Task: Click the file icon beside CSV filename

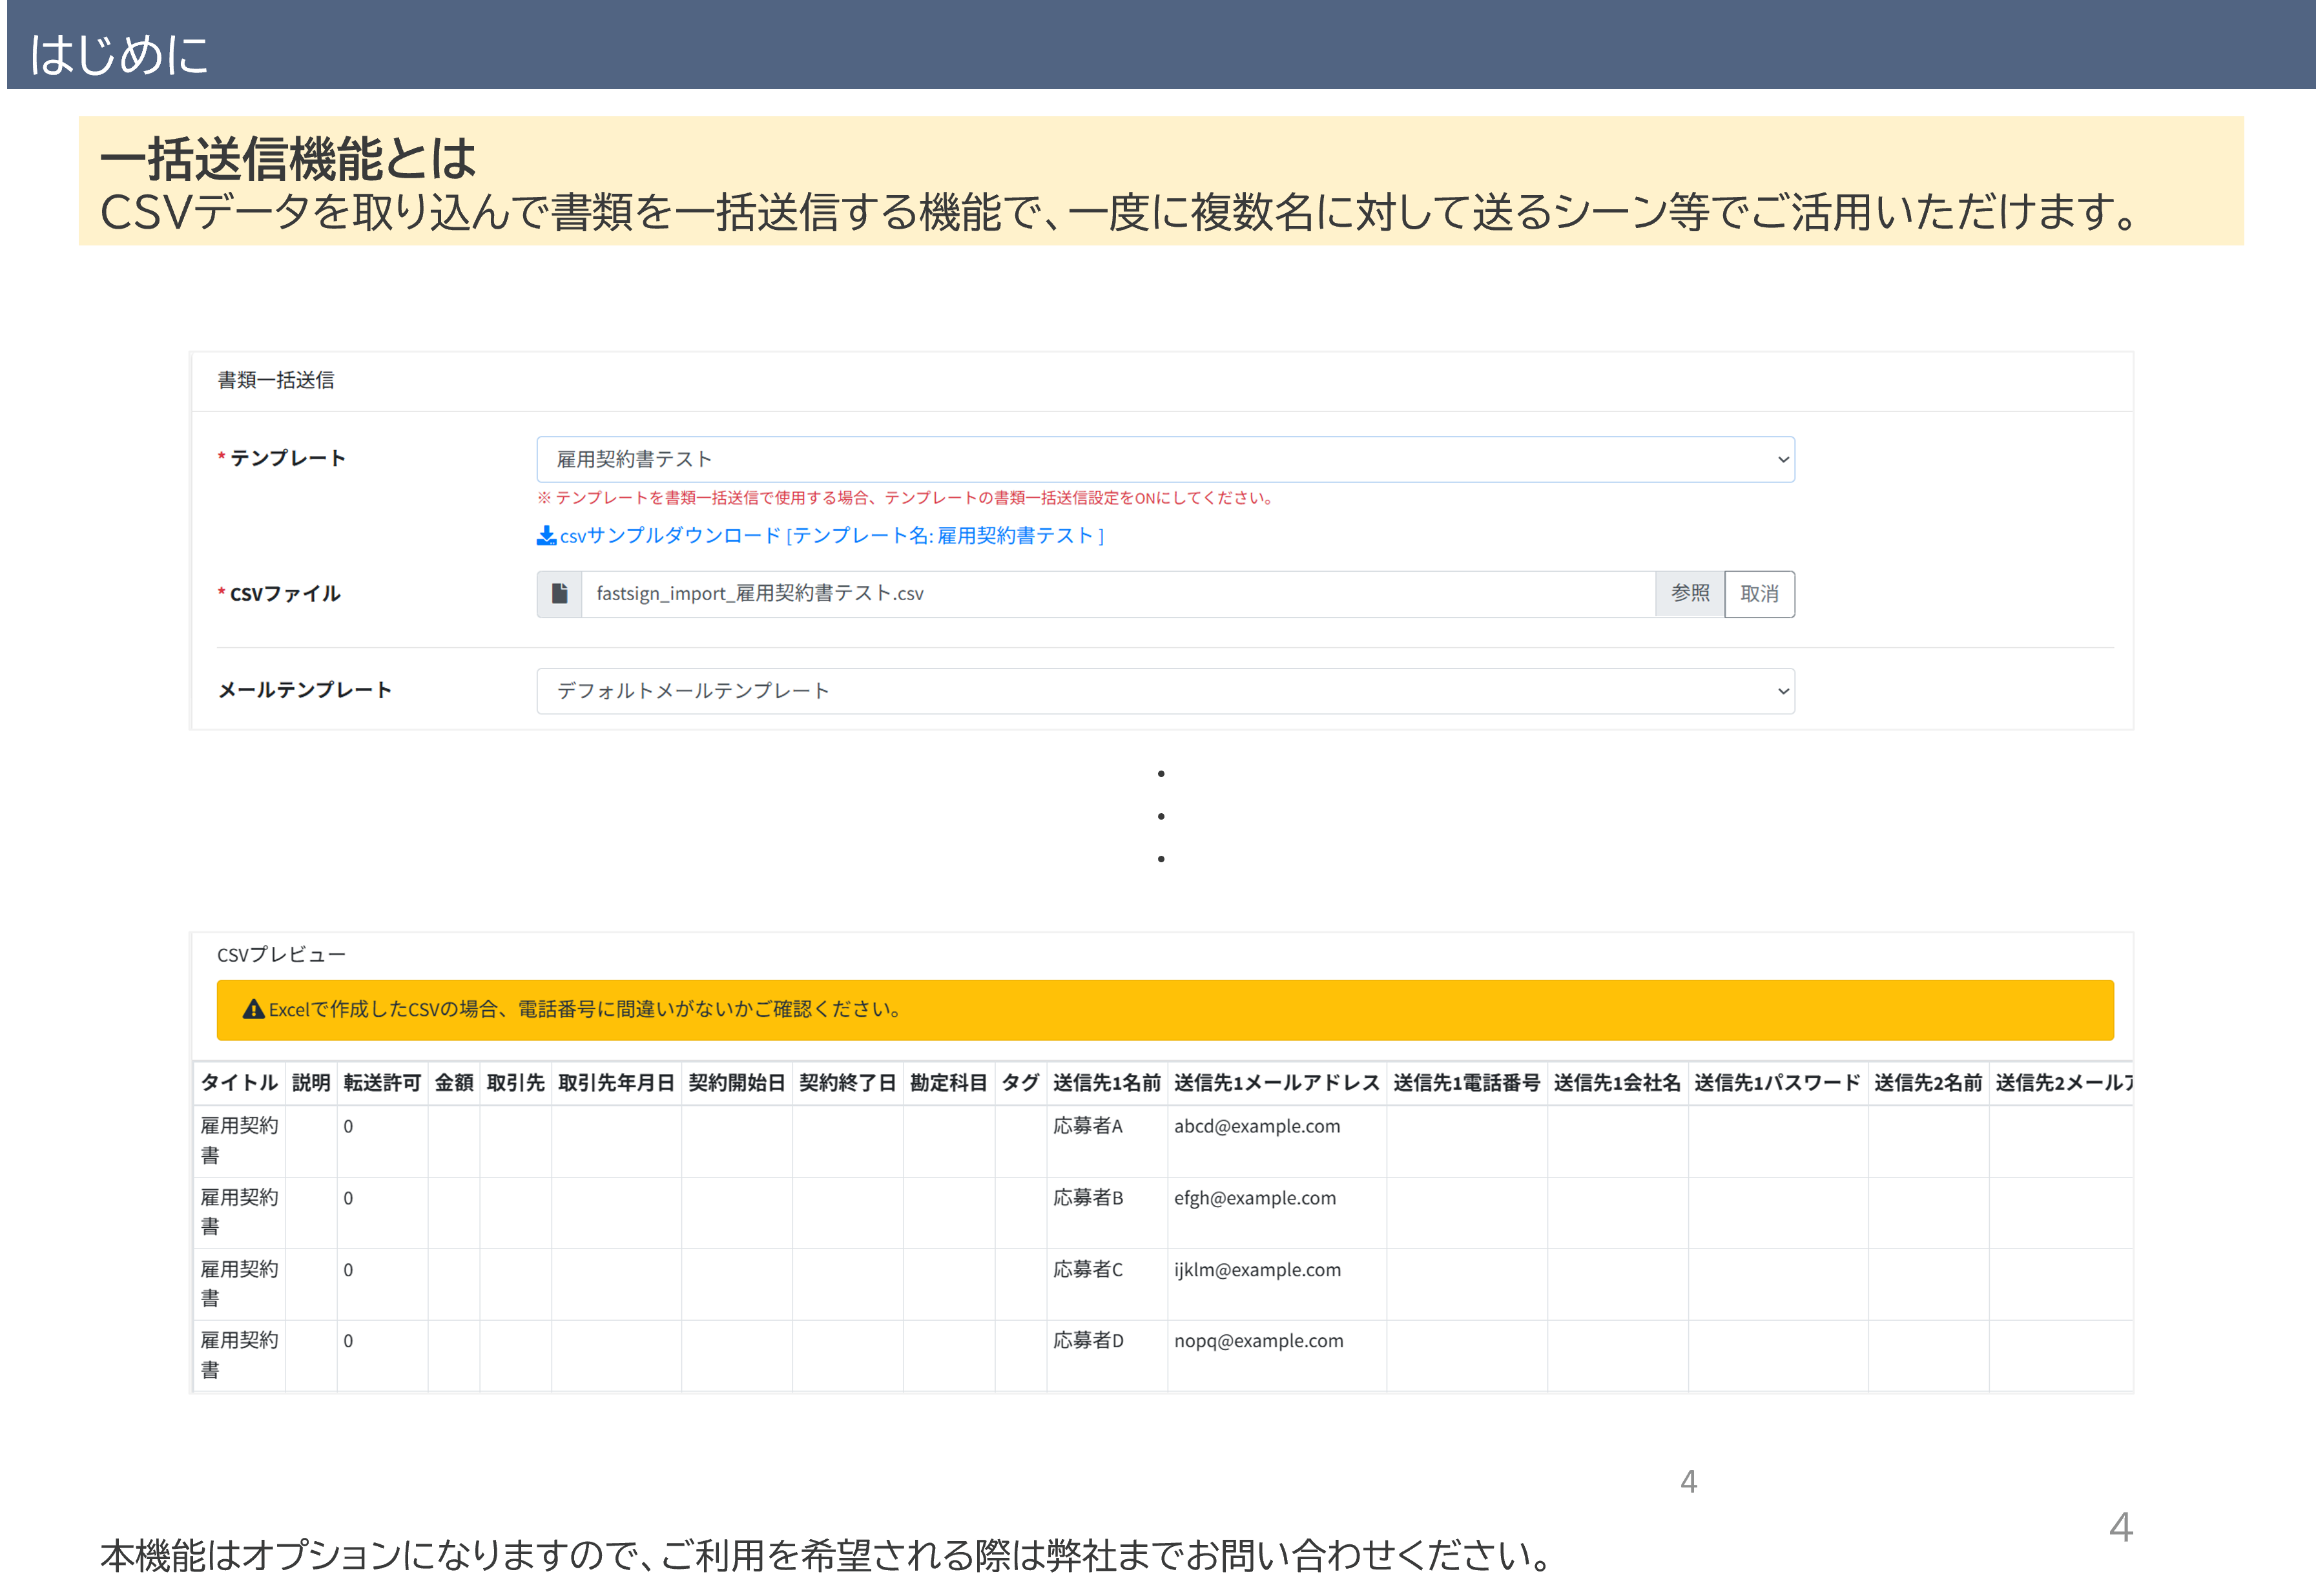Action: [x=560, y=594]
